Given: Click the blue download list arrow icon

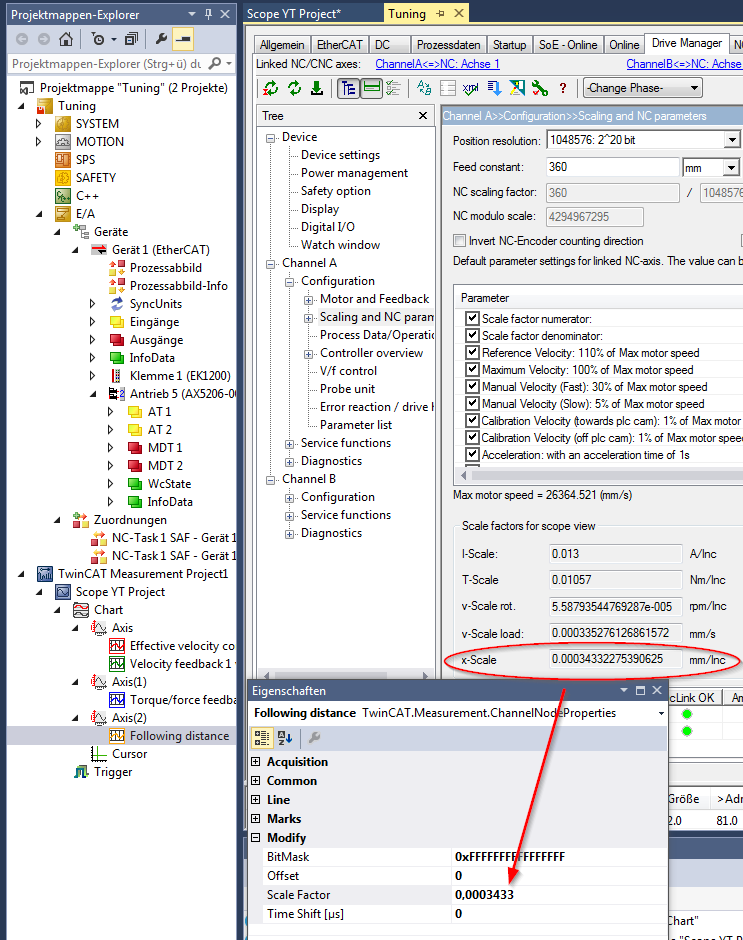Looking at the screenshot, I should click(x=494, y=89).
